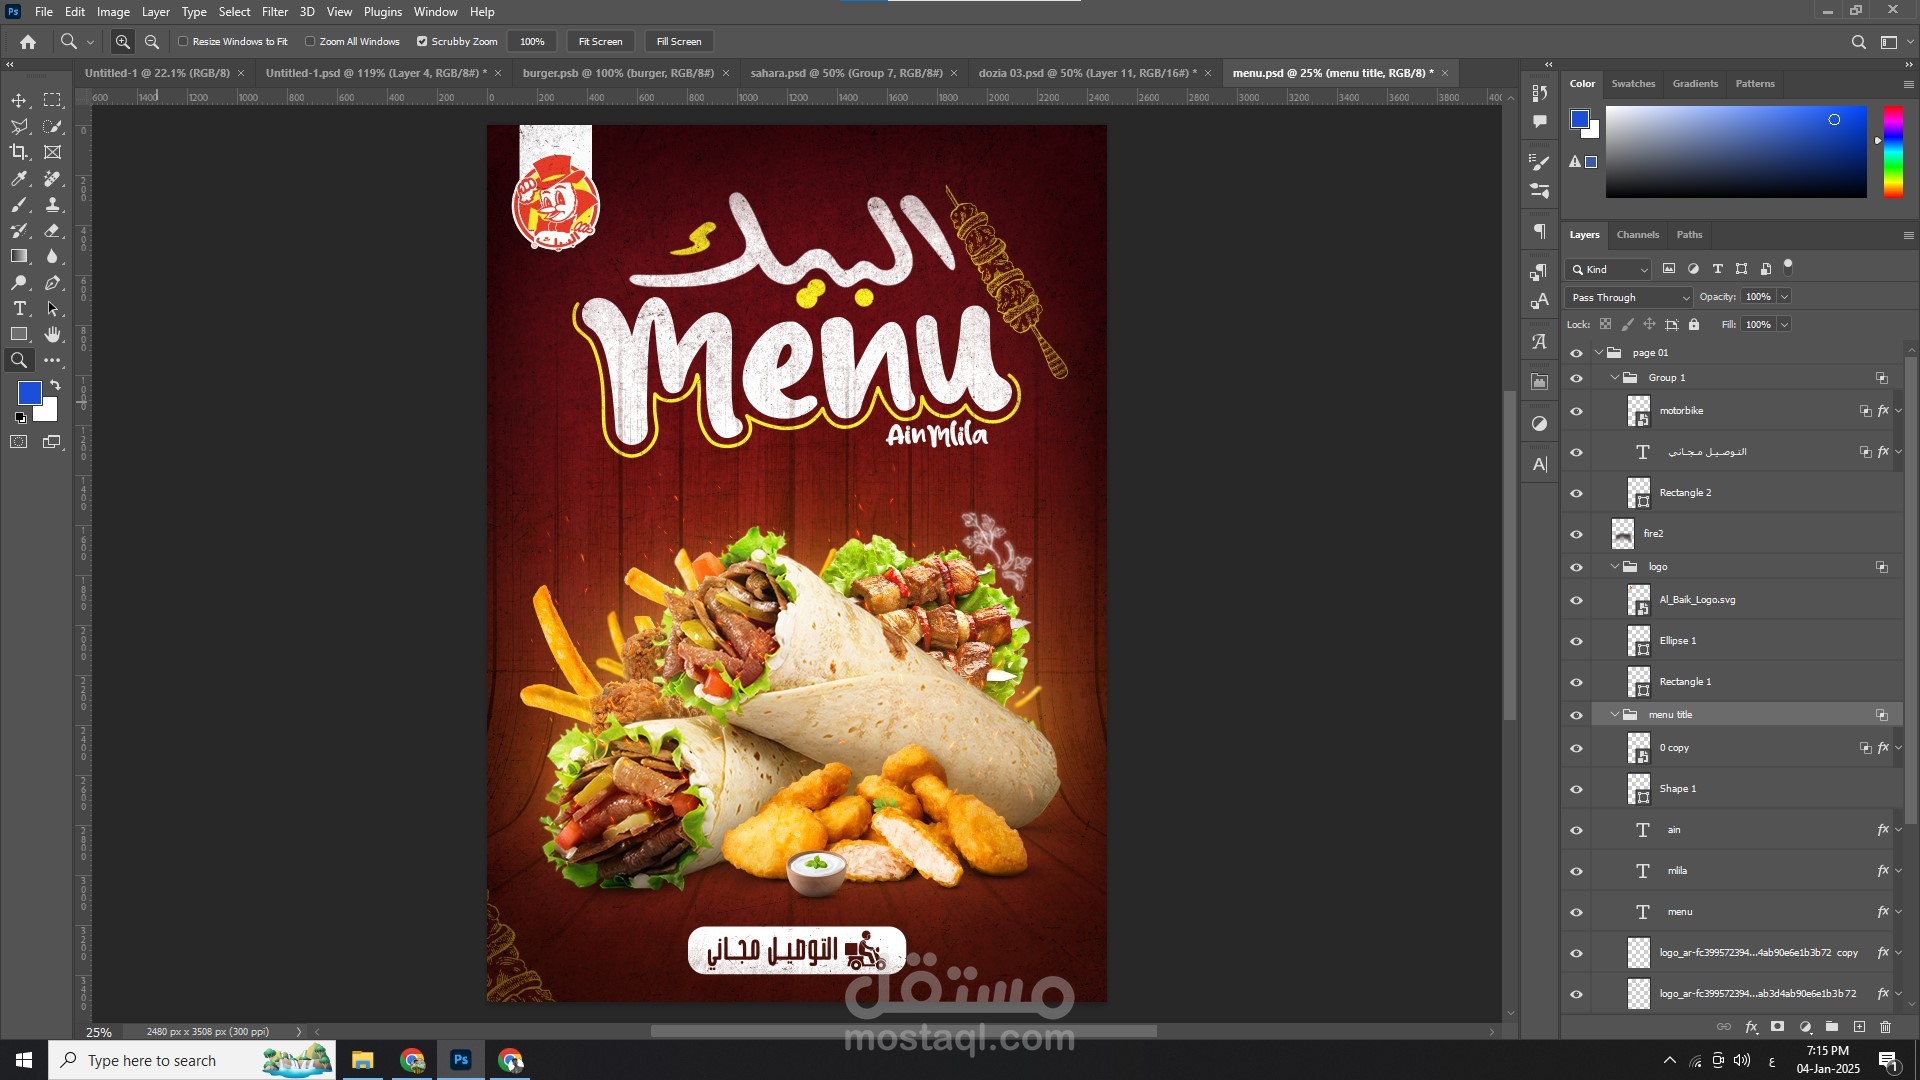Click the Windows taskbar search box
The width and height of the screenshot is (1920, 1080).
(192, 1060)
